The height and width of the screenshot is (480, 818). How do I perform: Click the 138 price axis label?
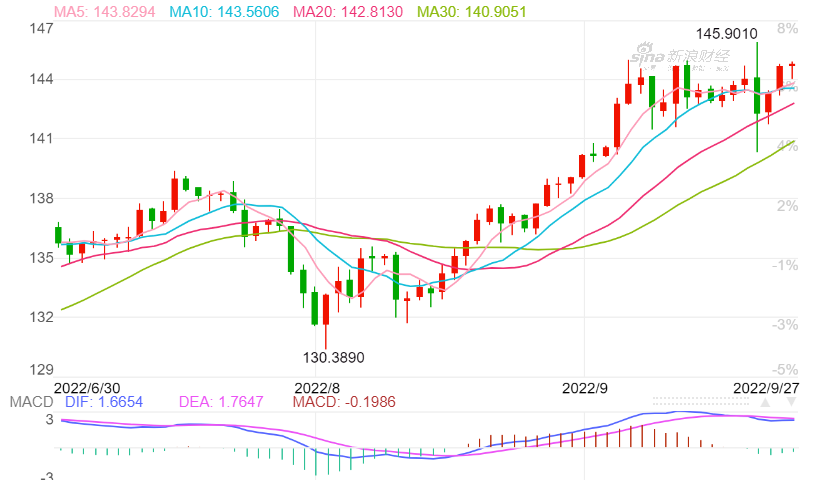(x=42, y=198)
